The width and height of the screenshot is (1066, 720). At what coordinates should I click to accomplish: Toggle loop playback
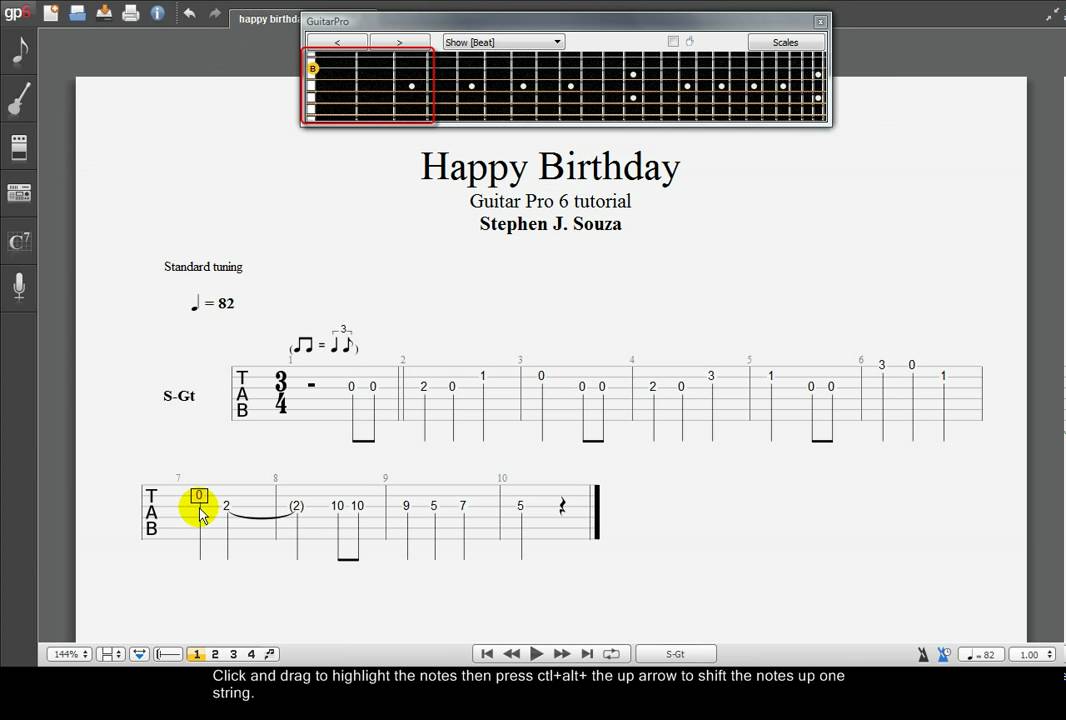pos(612,654)
